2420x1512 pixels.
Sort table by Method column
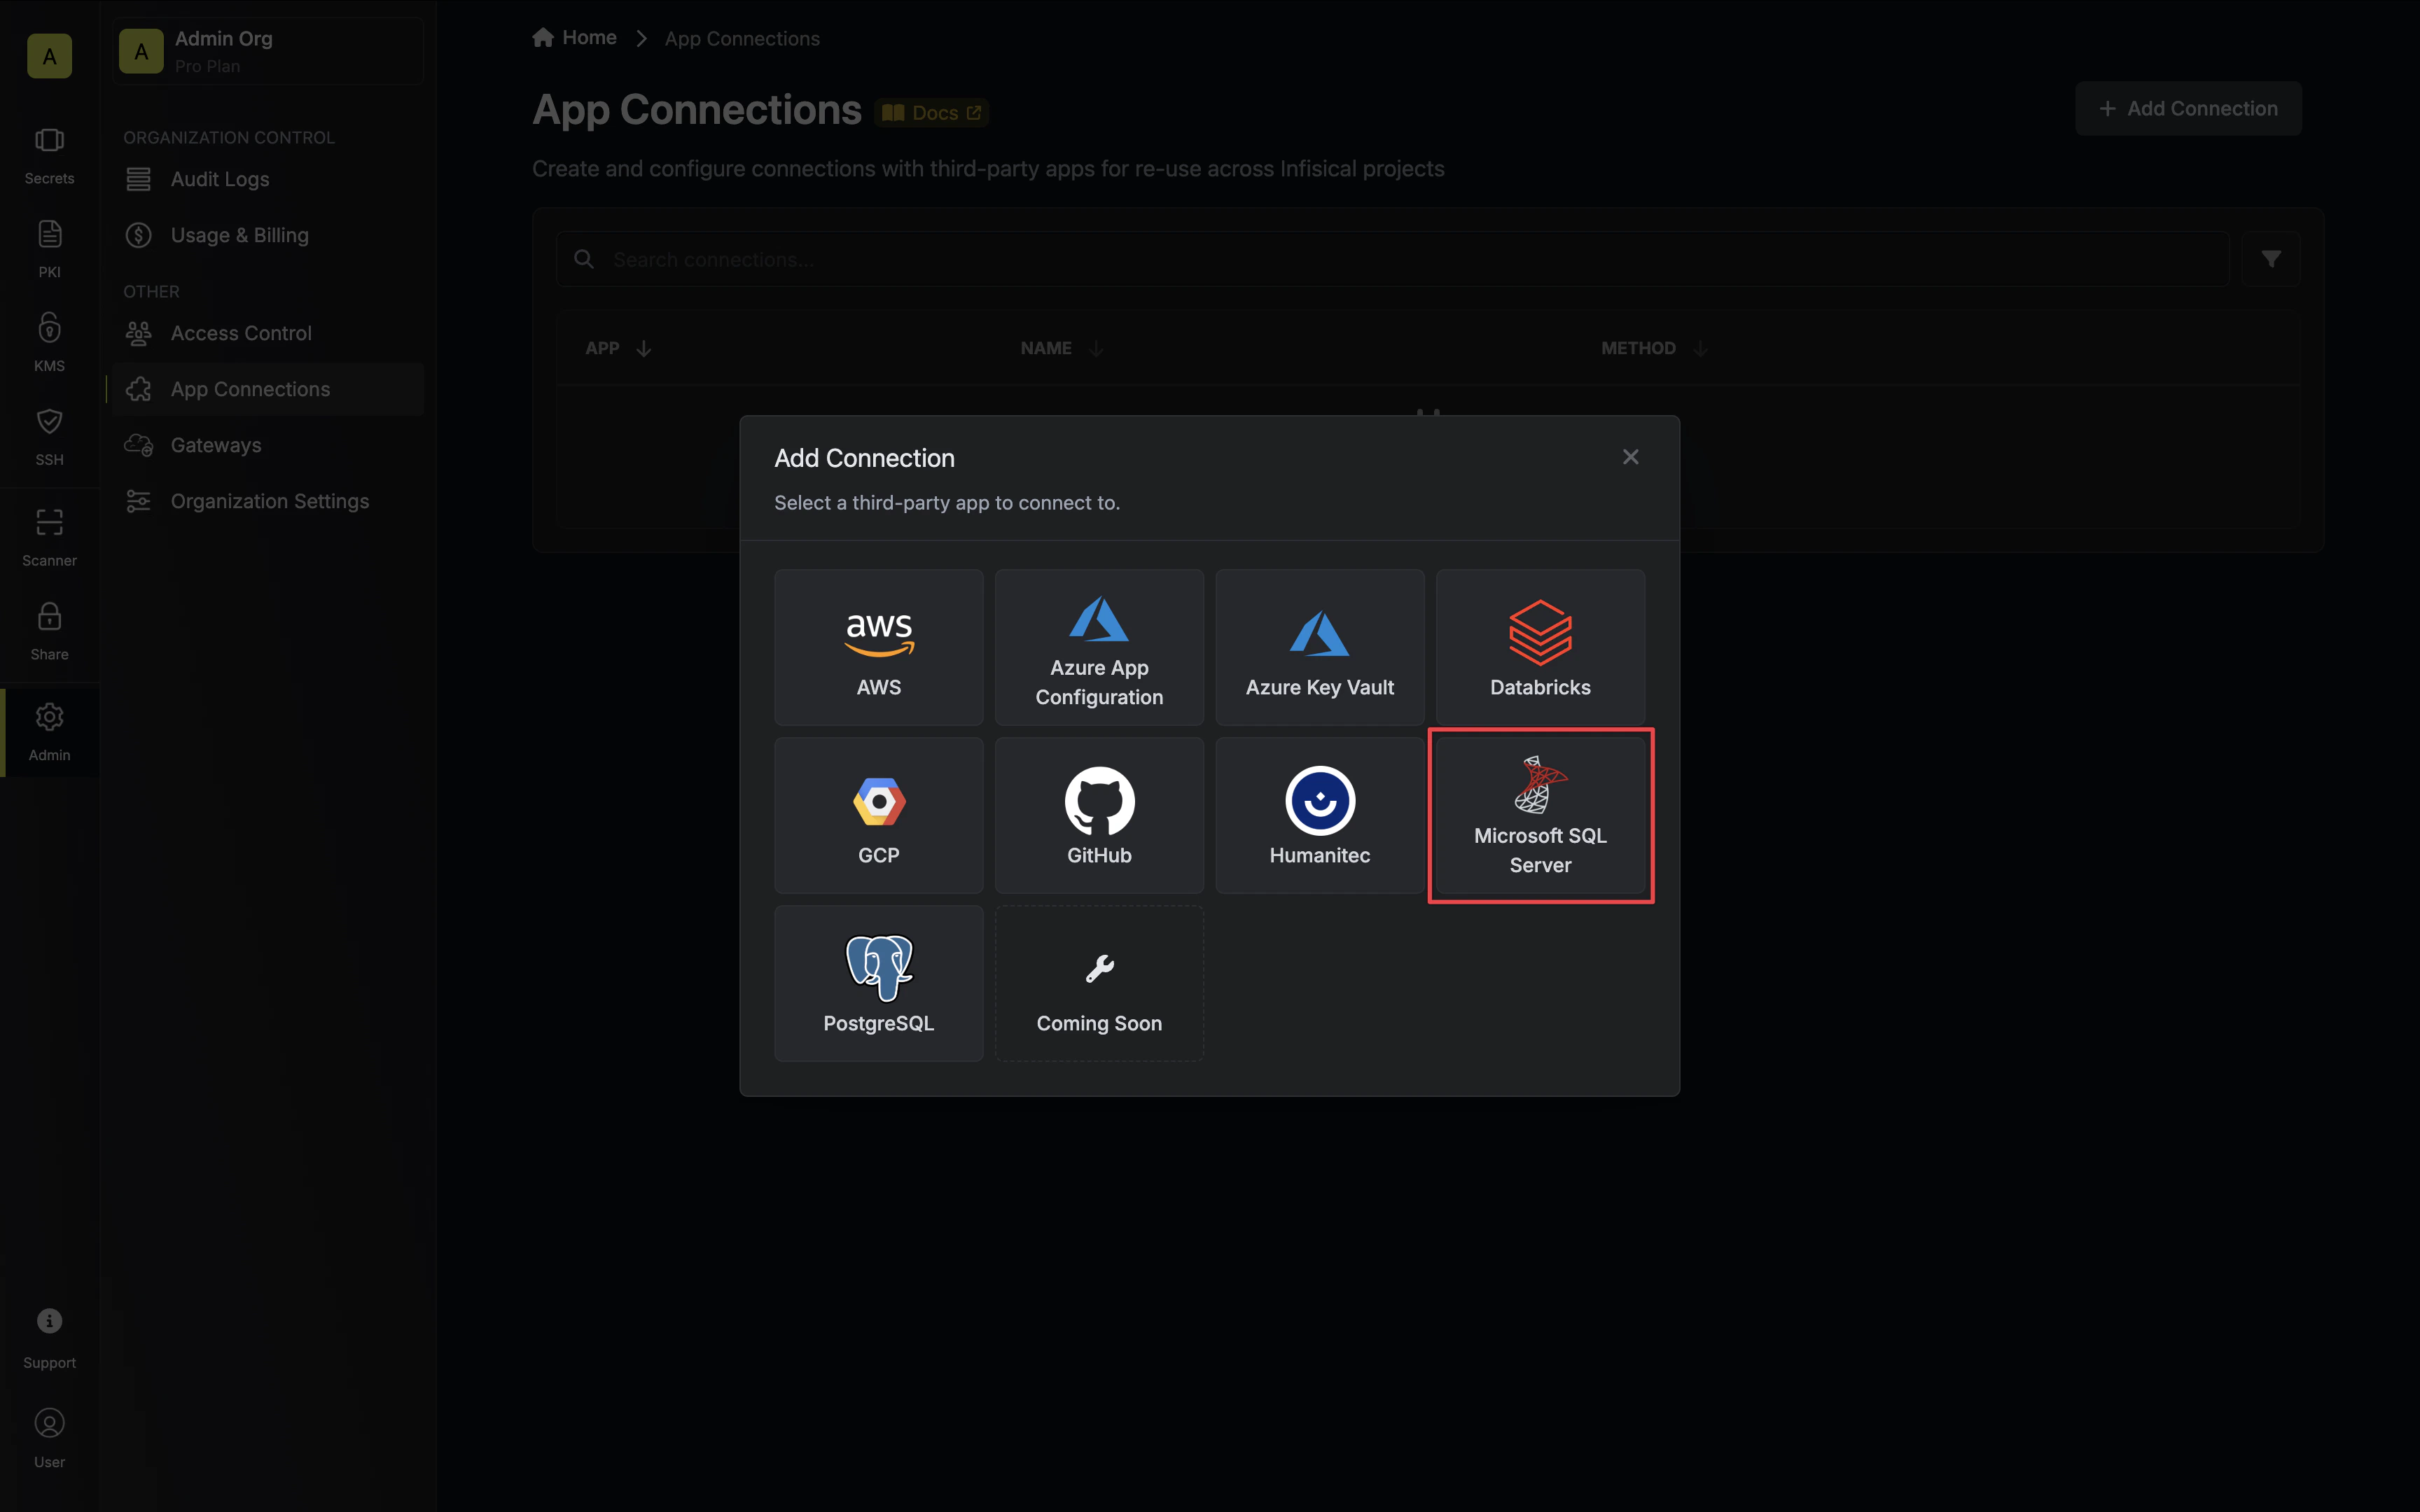pos(1654,348)
